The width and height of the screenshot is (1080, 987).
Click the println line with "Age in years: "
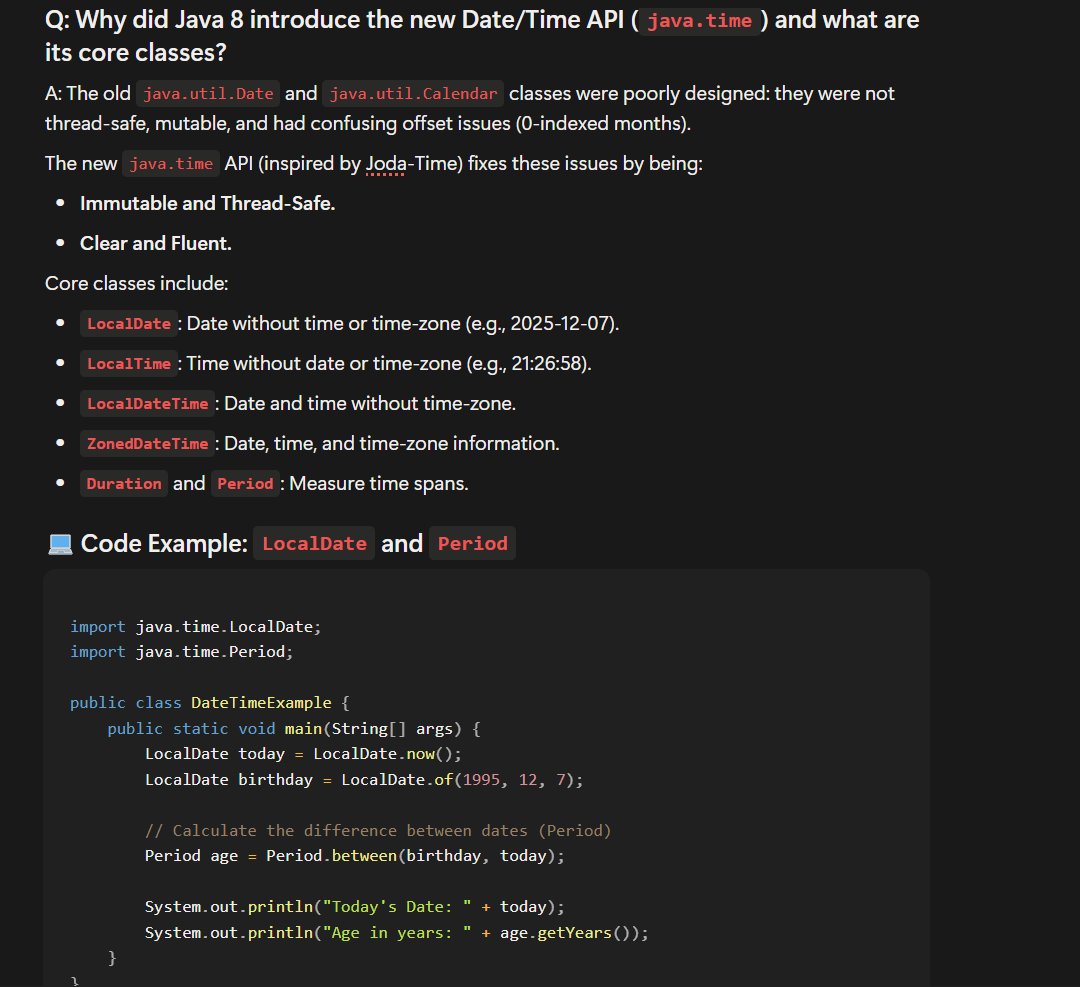397,933
